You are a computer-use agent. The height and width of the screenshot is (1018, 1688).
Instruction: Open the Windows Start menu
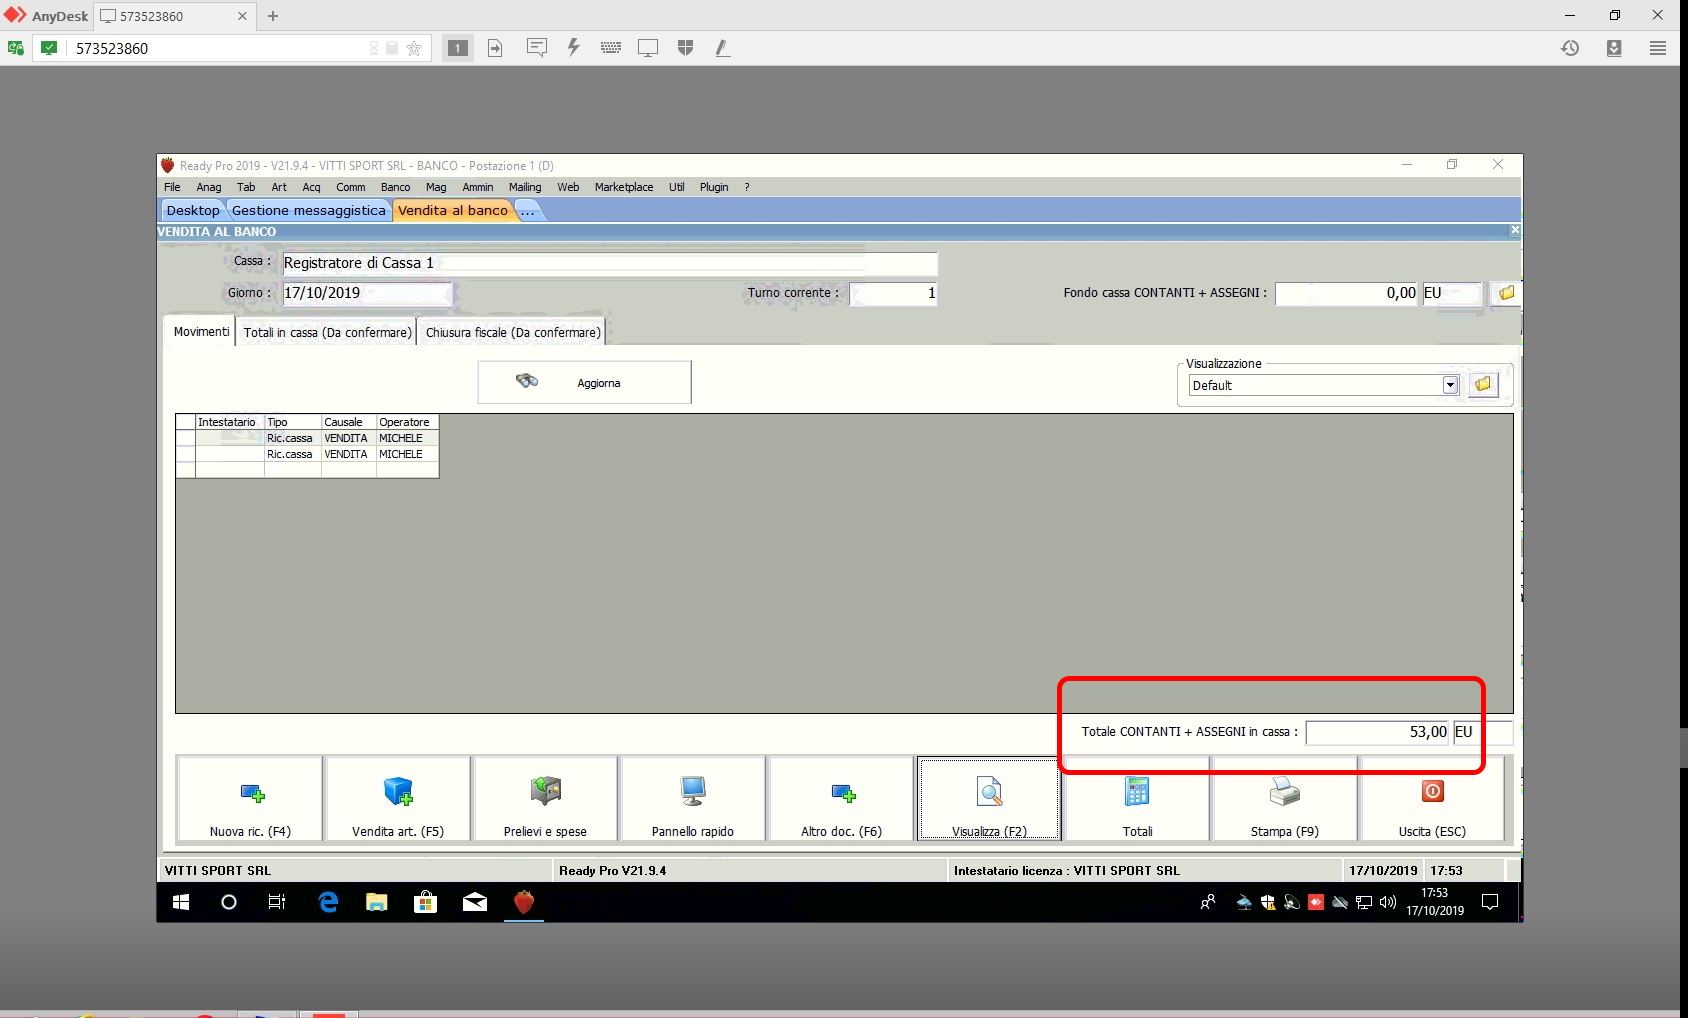181,902
